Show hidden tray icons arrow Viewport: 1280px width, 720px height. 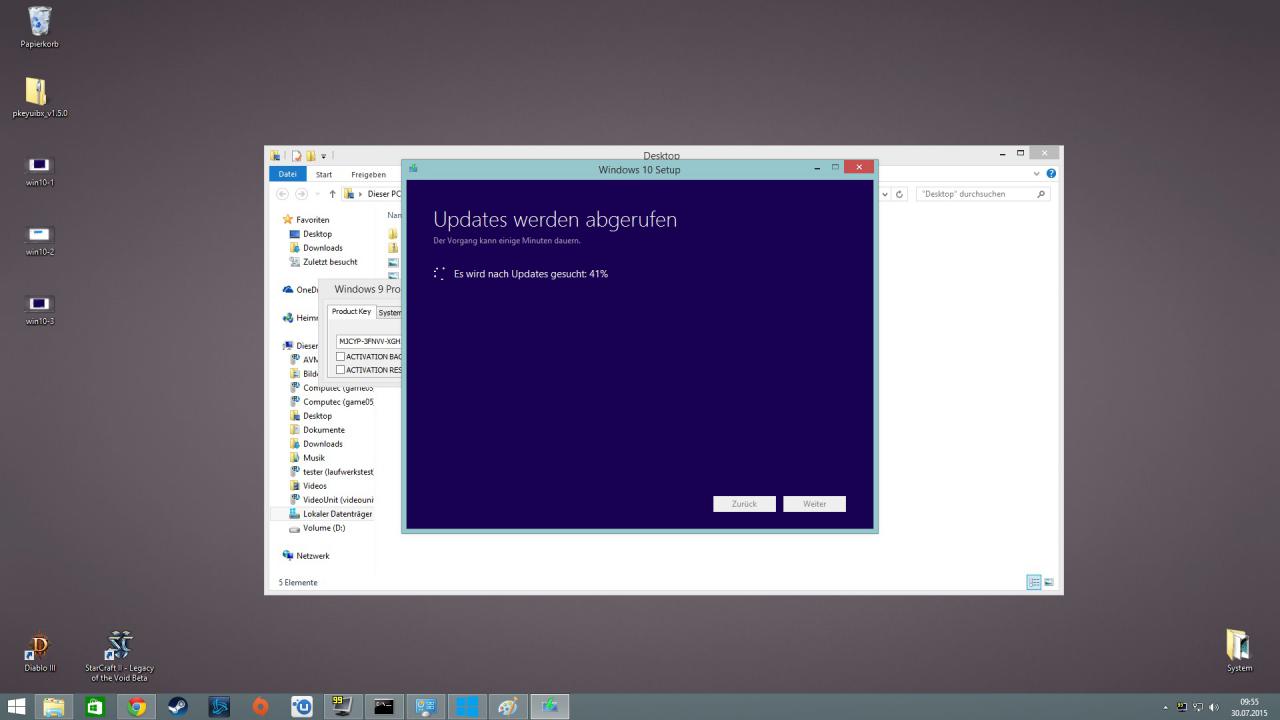point(1165,707)
